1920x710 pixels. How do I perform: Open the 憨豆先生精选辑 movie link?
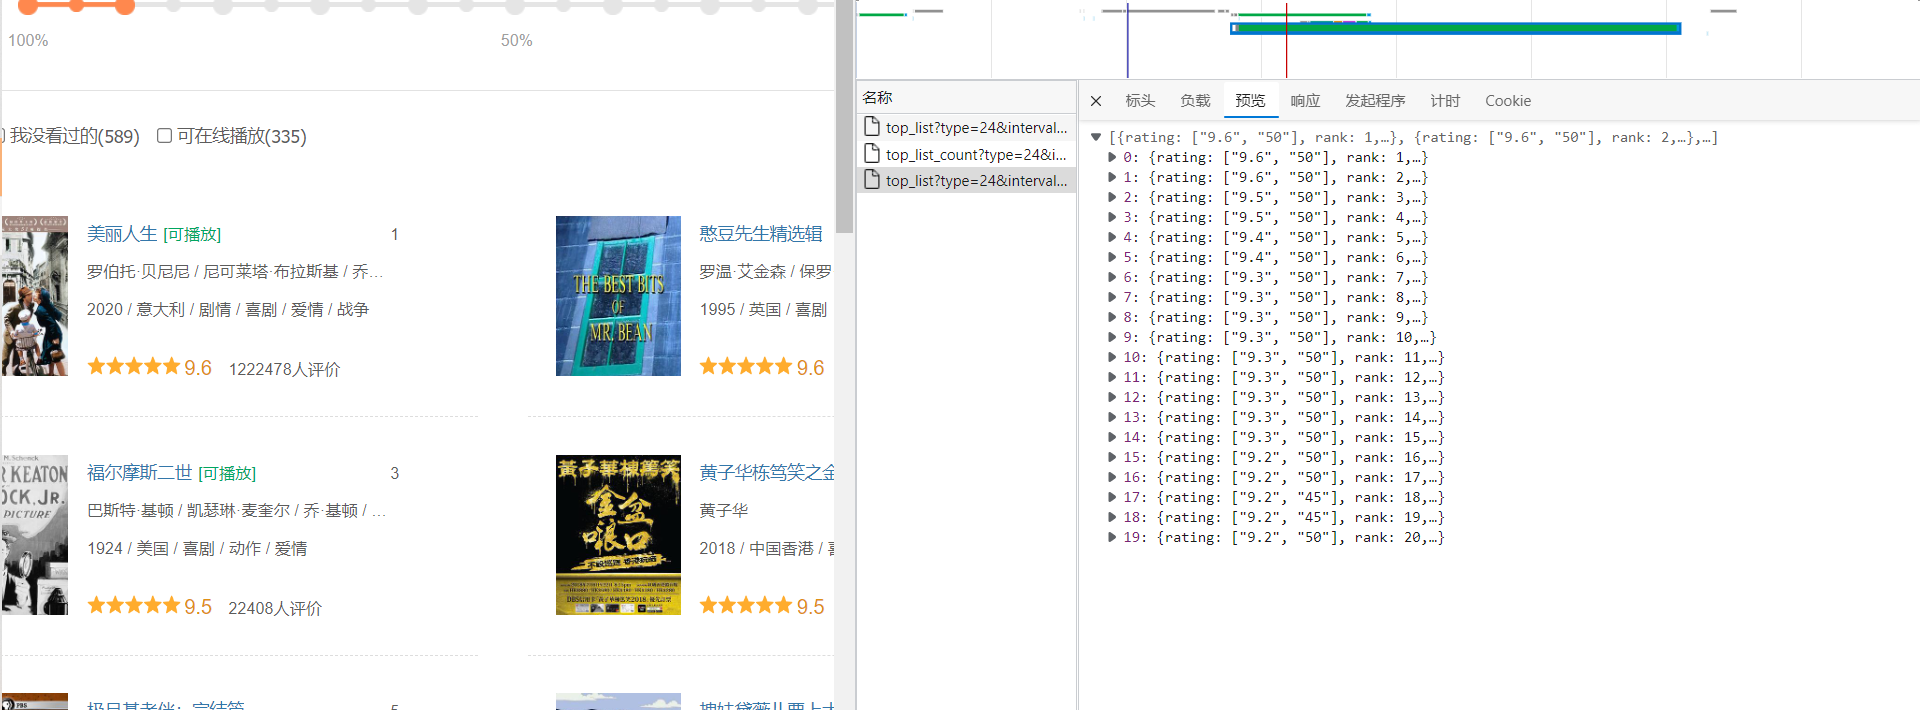tap(761, 234)
